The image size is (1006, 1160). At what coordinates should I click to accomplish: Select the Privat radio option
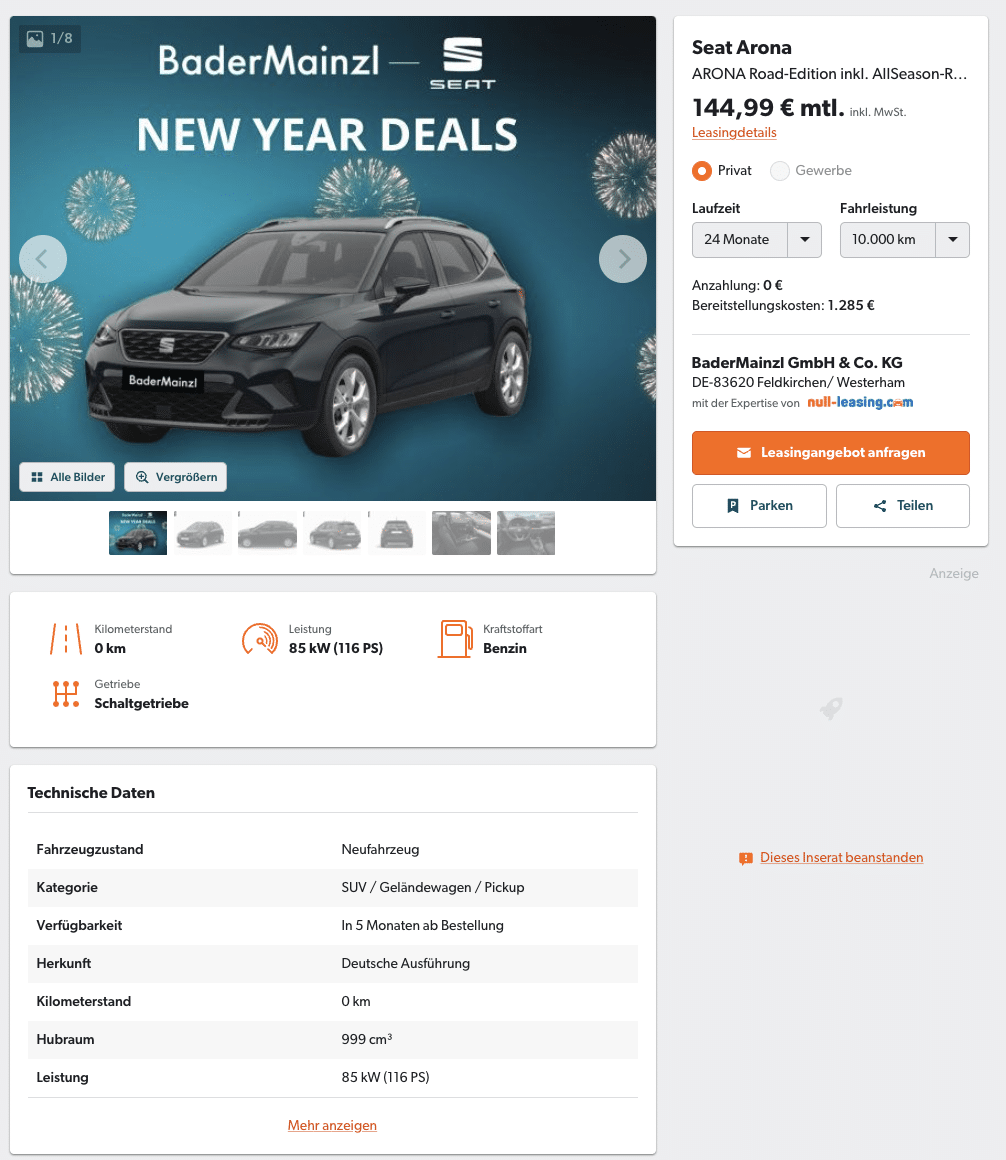pos(702,171)
